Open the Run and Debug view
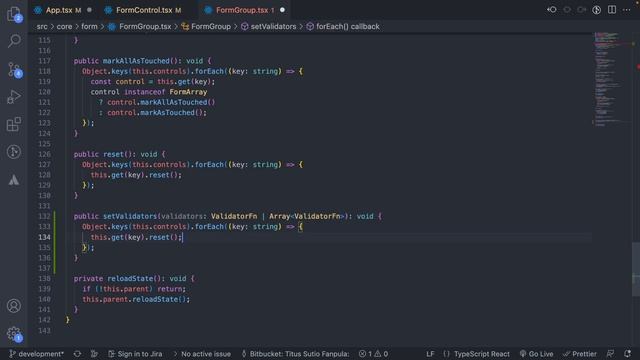The image size is (640, 360). click(x=14, y=97)
